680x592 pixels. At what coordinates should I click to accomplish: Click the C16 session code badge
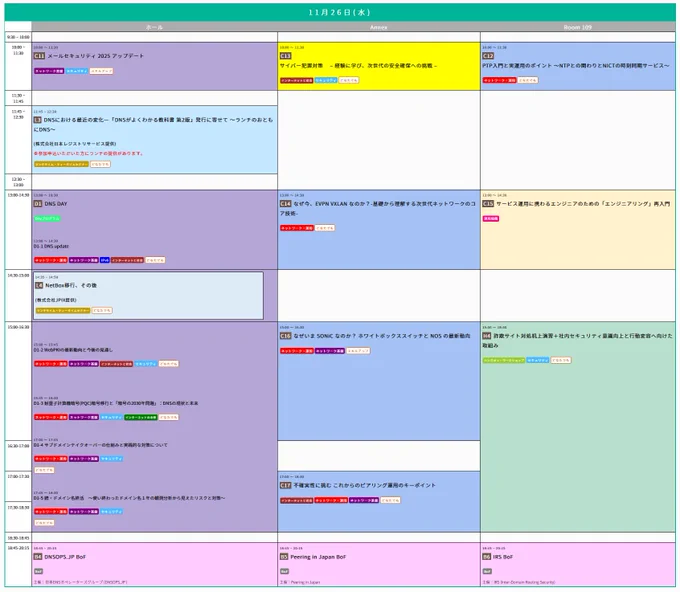(285, 336)
